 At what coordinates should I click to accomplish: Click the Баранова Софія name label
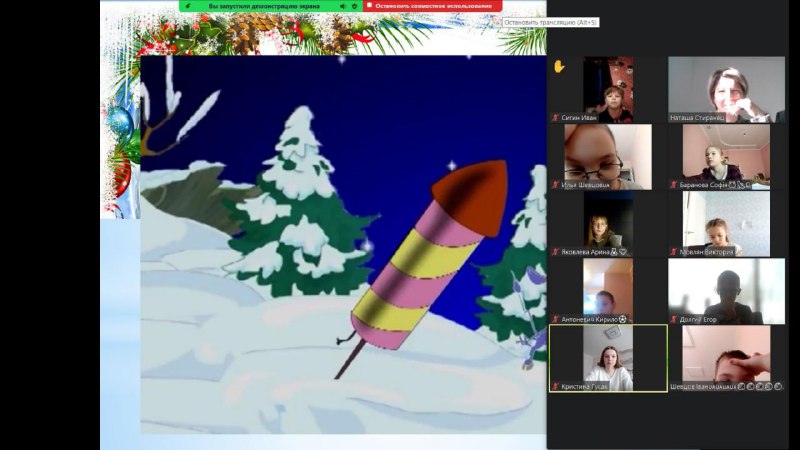706,184
